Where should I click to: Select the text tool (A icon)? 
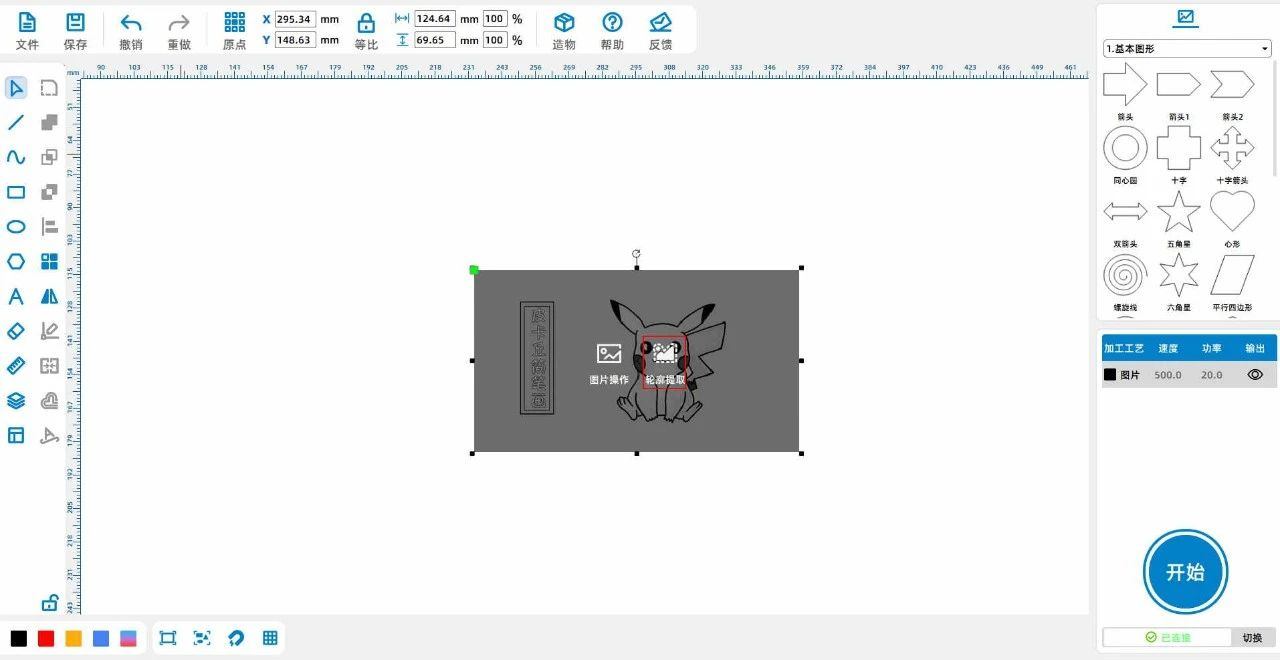point(16,297)
